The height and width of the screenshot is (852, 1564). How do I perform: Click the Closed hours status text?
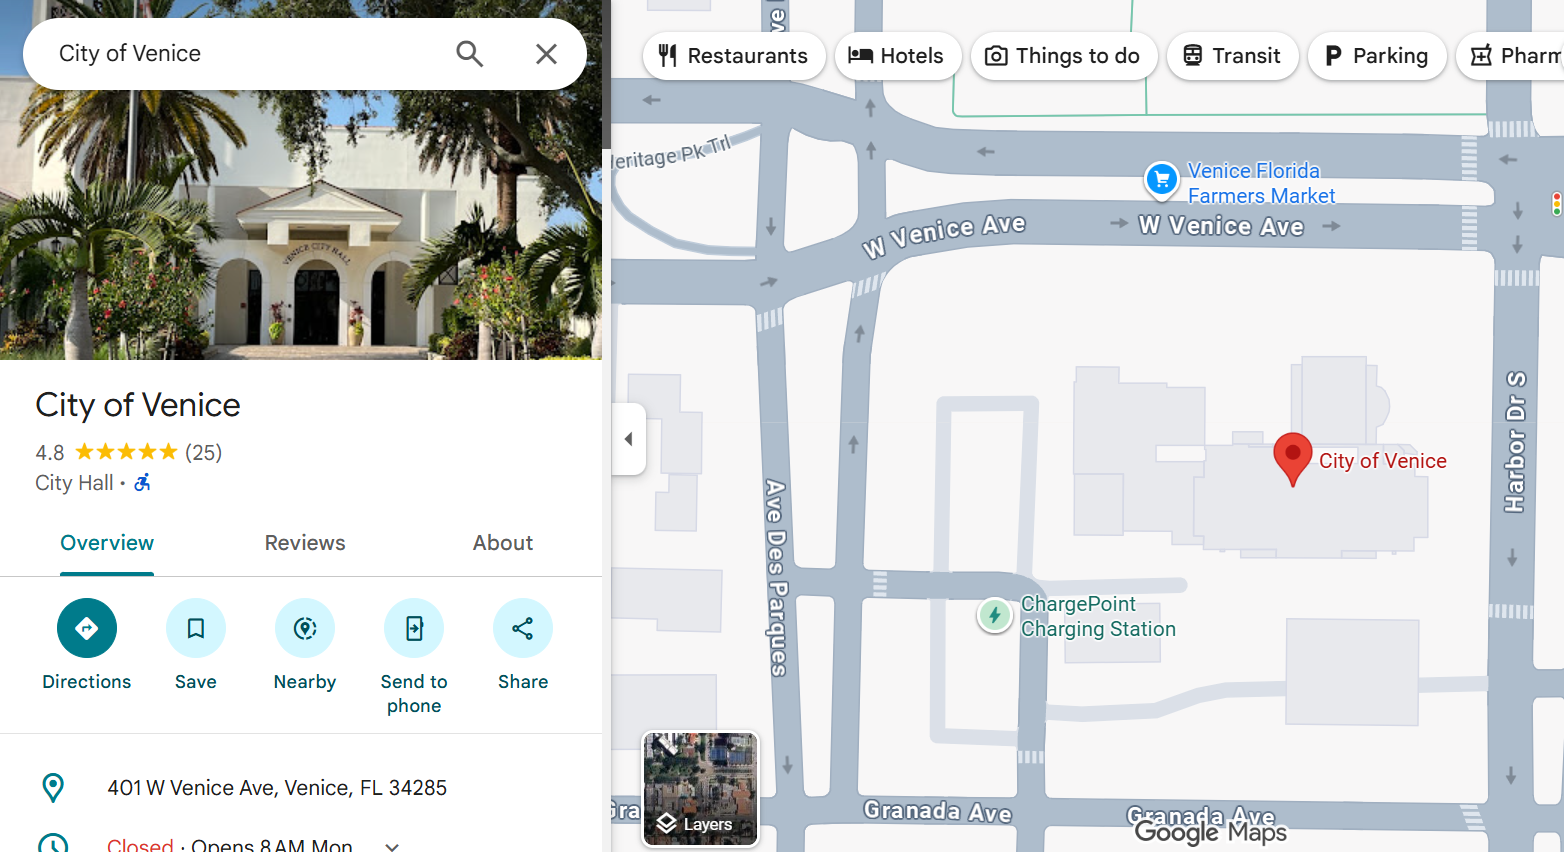[x=140, y=845]
